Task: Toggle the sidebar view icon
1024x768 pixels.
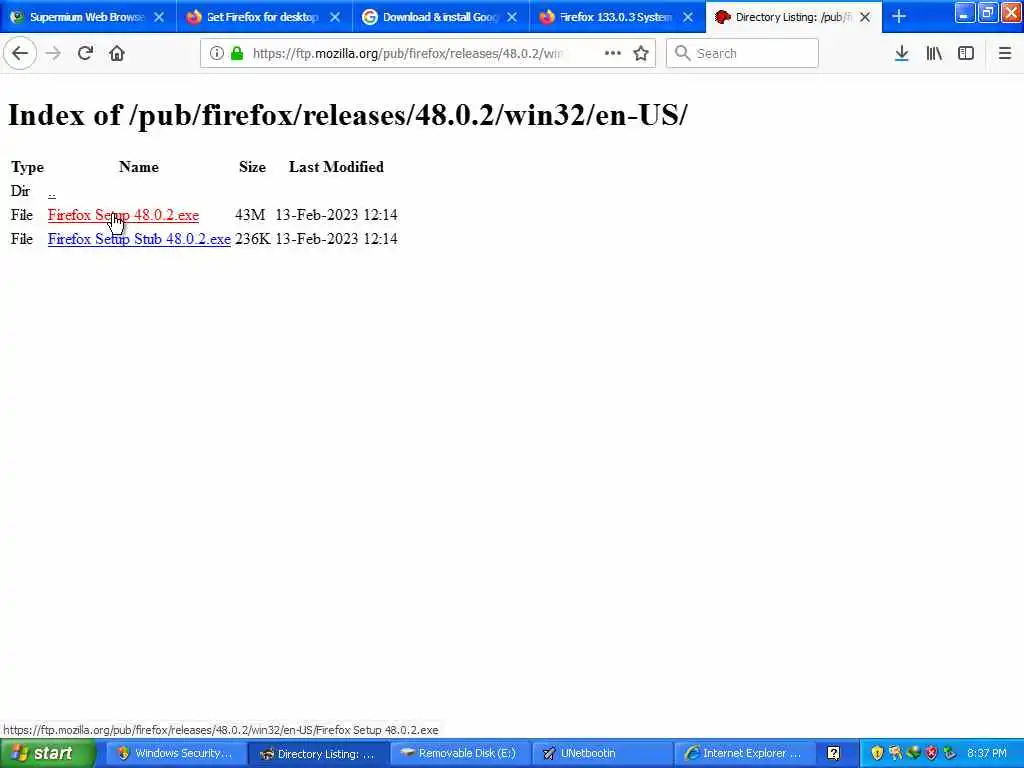Action: 966,53
